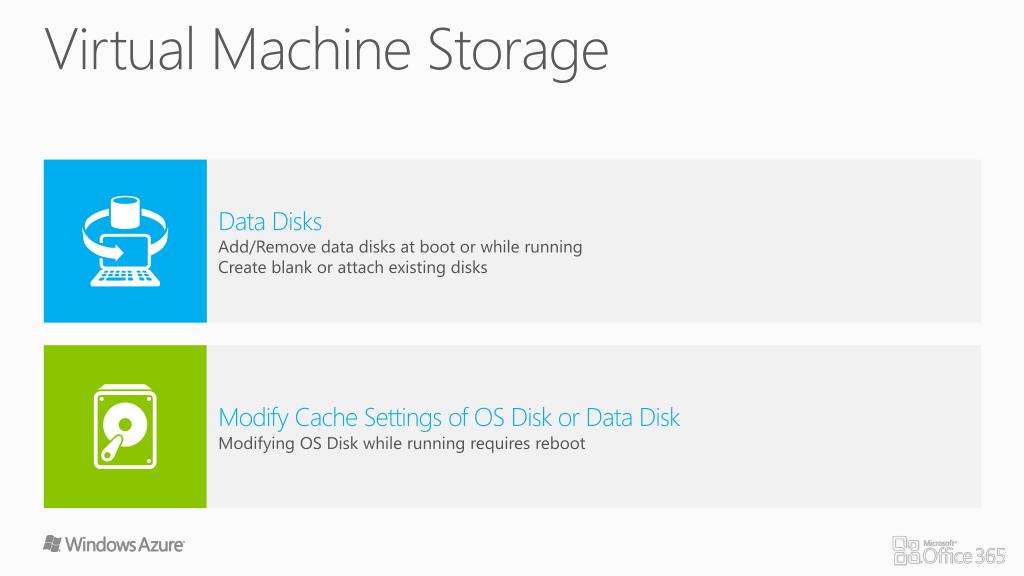1024x576 pixels.
Task: Click the Windows flag logo beside Azure
Action: click(x=52, y=543)
